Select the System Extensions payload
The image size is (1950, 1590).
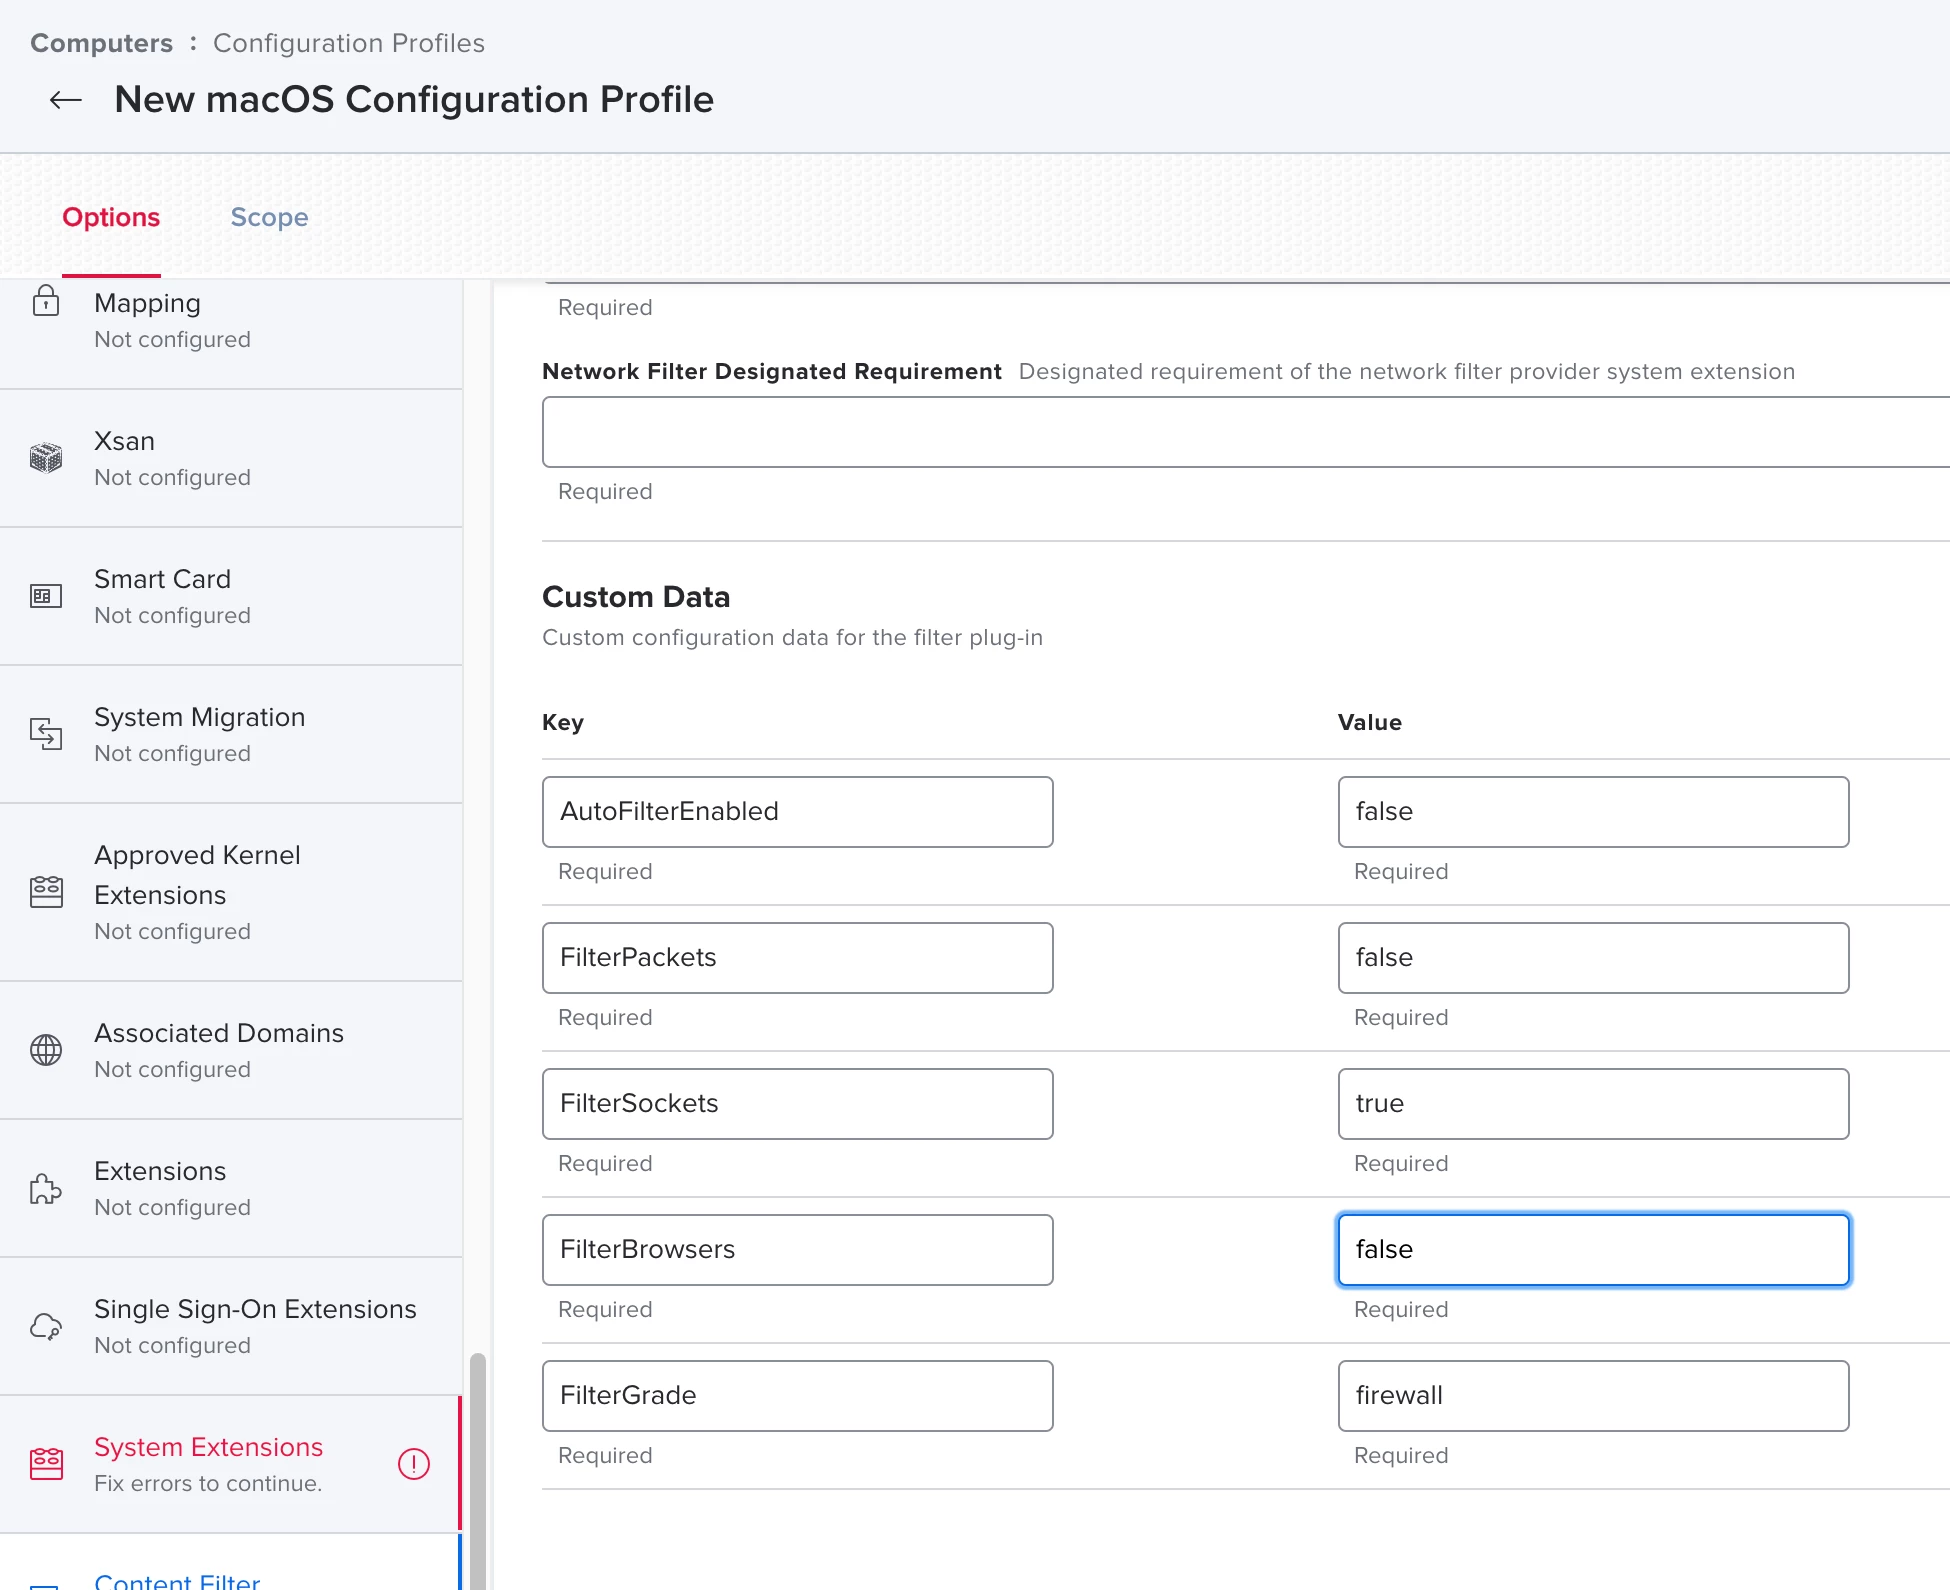[x=208, y=1447]
